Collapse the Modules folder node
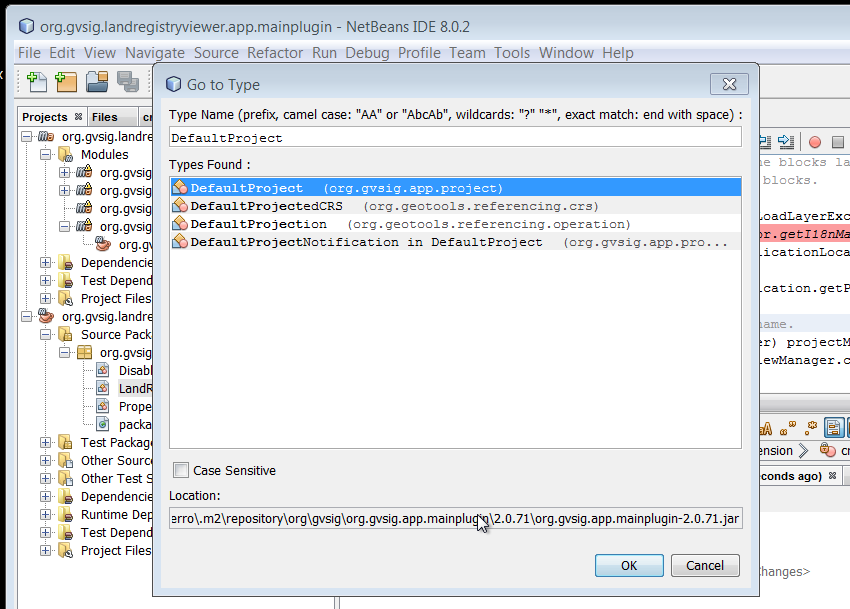This screenshot has width=850, height=609. click(46, 155)
